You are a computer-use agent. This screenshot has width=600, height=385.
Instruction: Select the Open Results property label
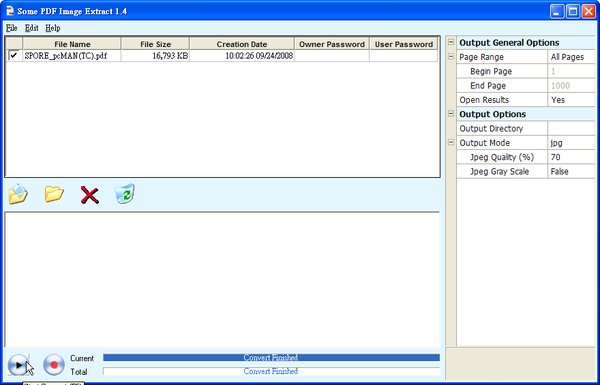(x=484, y=100)
